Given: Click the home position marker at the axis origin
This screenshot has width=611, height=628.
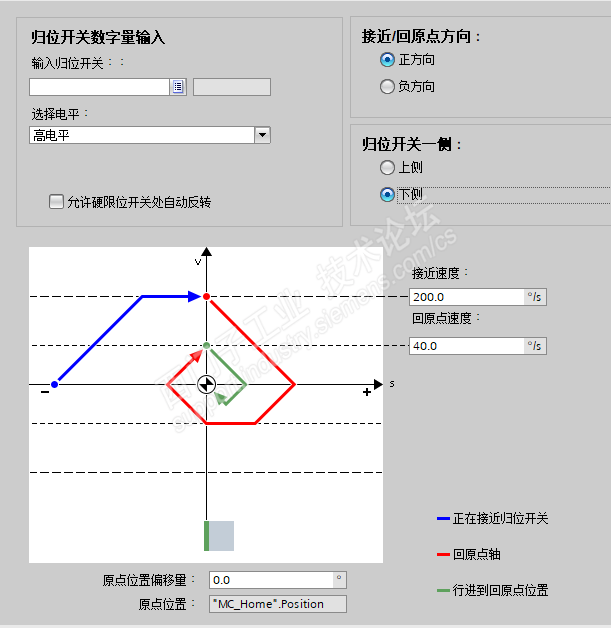Looking at the screenshot, I should (x=206, y=384).
